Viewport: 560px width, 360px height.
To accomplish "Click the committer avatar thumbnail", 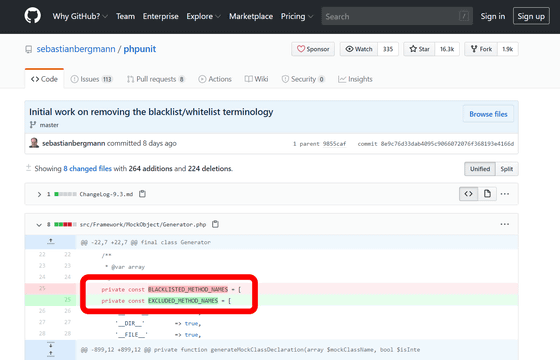I will 34,143.
